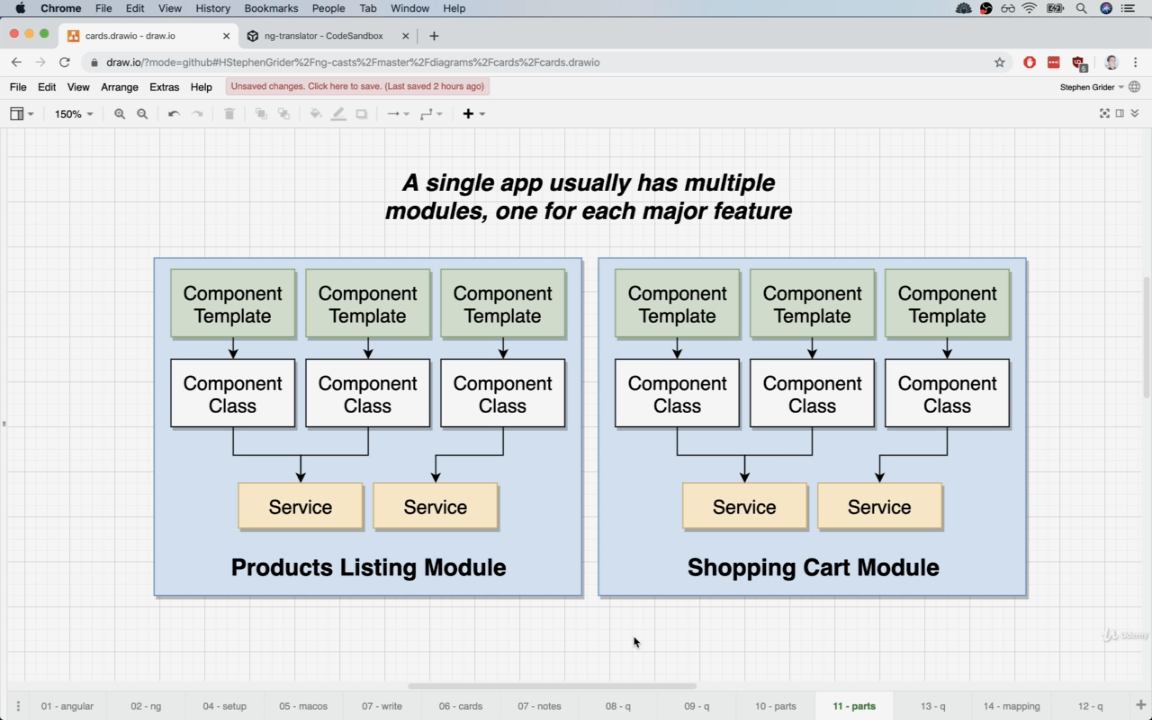Expand the waypoints connector style dropdown
The width and height of the screenshot is (1152, 720).
(431, 114)
